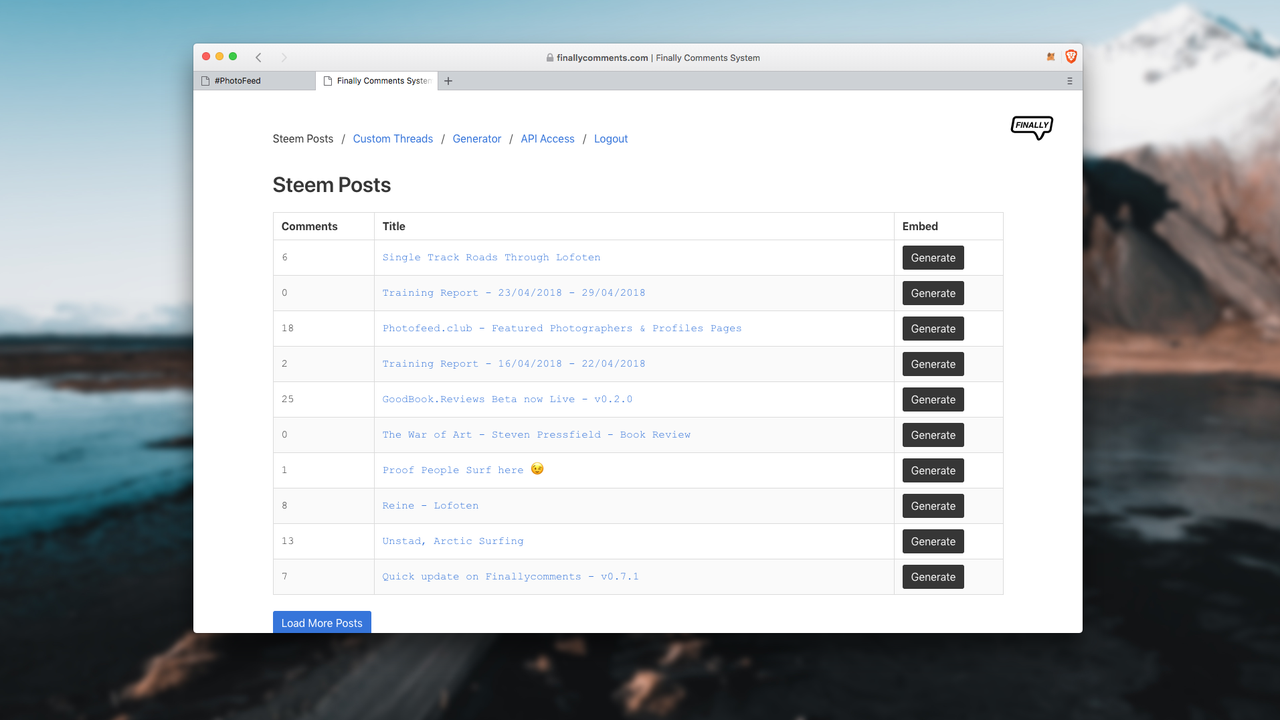Open GoodBook.Reviews Beta now Live post
Viewport: 1280px width, 720px height.
(x=507, y=399)
